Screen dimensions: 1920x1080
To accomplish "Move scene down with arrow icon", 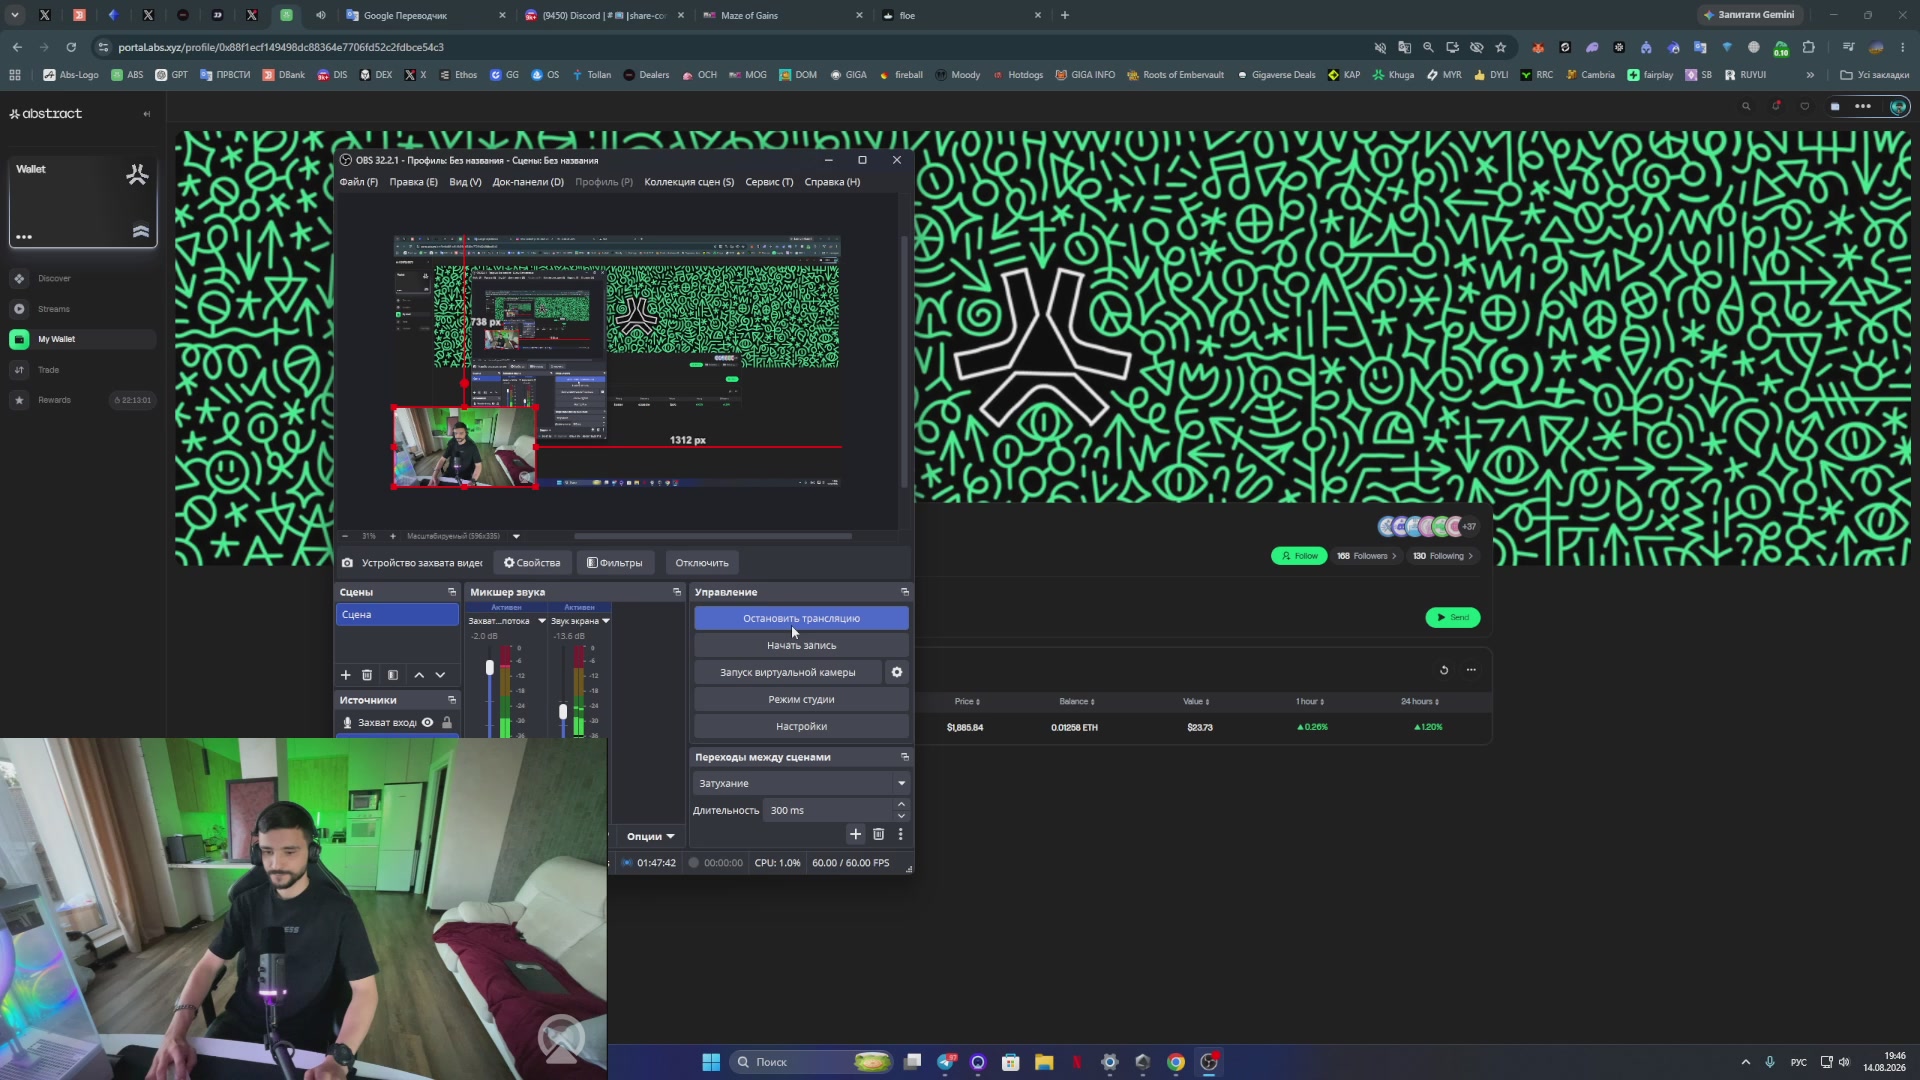I will coord(440,675).
